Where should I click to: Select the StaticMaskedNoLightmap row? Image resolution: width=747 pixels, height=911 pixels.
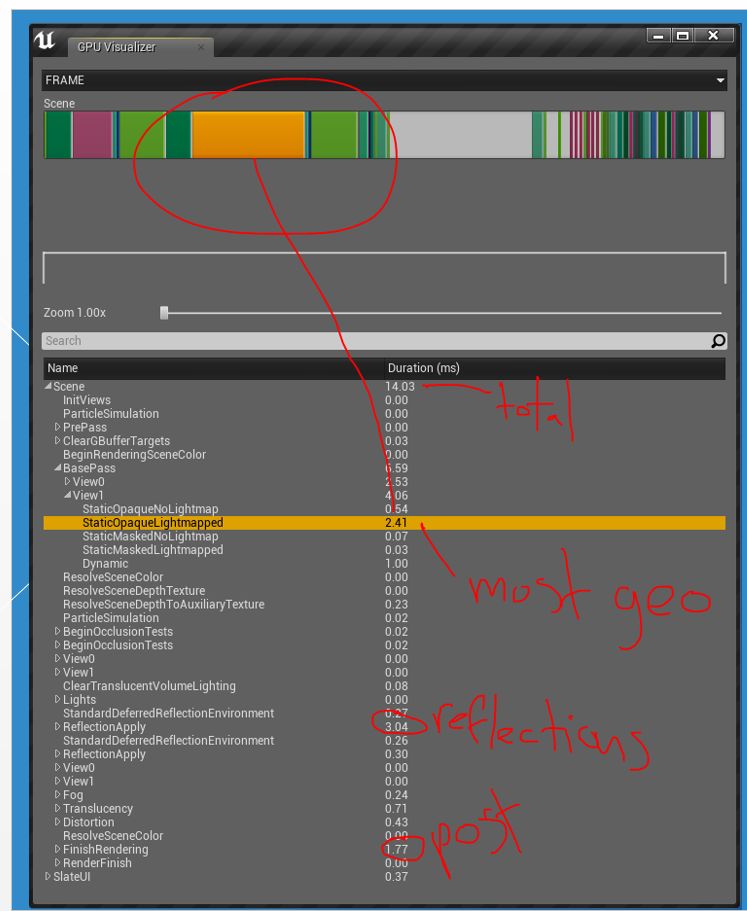pyautogui.click(x=385, y=536)
